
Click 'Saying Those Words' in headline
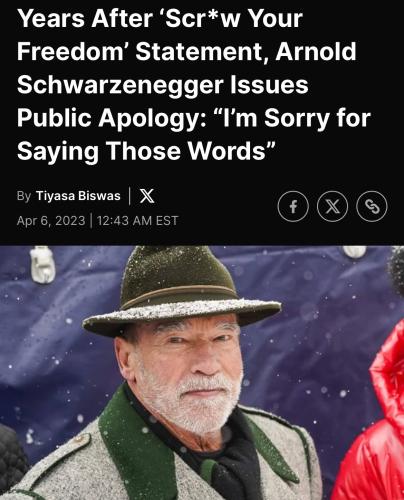click(x=146, y=151)
